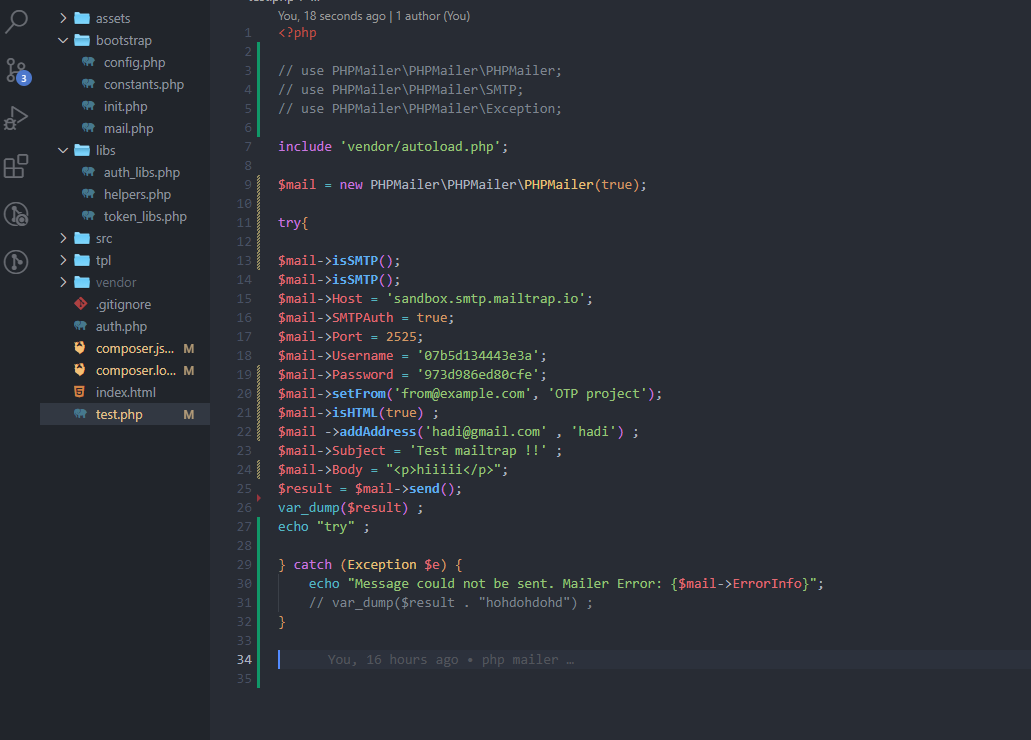Image resolution: width=1031 pixels, height=740 pixels.
Task: Open constants.php from the explorer
Action: coord(144,85)
